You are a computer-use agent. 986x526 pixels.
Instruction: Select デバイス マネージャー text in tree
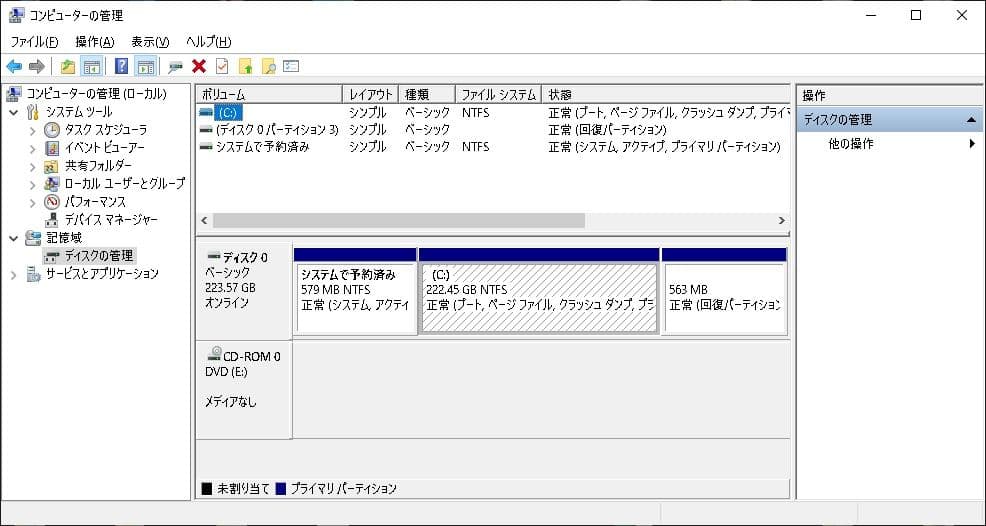[111, 220]
